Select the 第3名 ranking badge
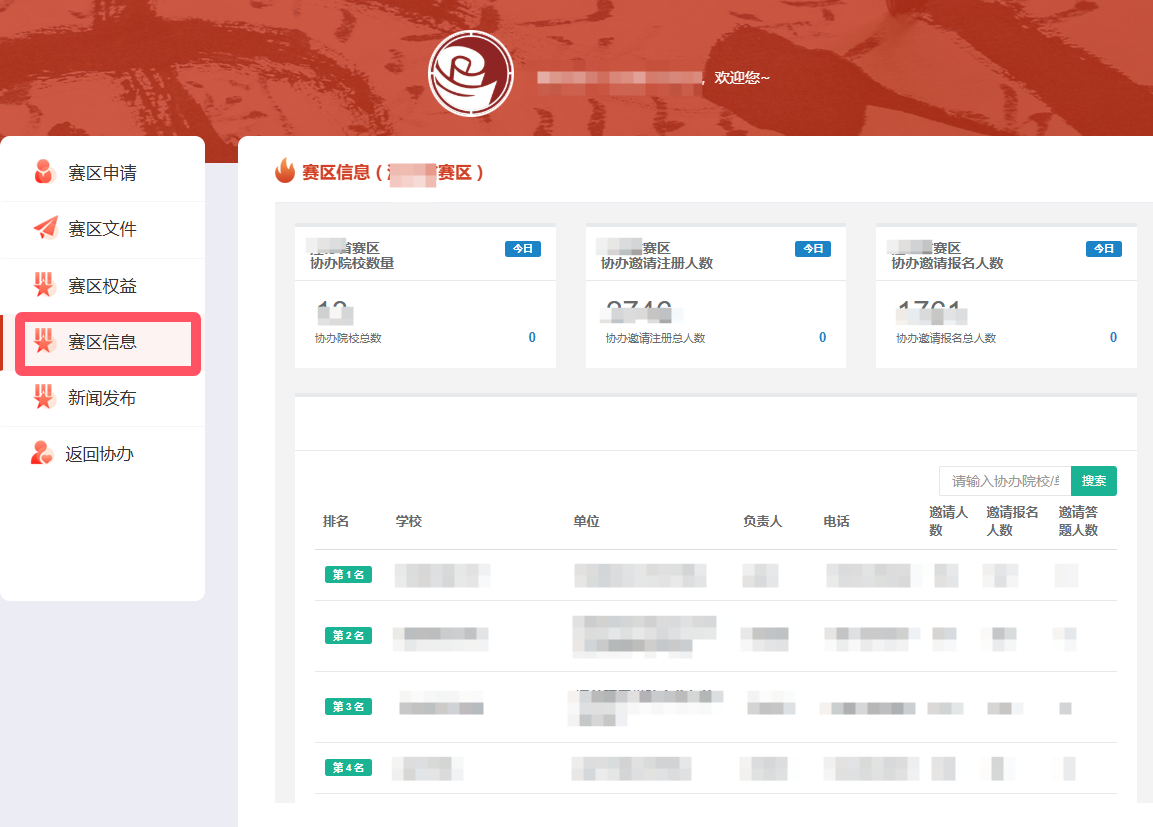This screenshot has width=1153, height=827. [348, 707]
